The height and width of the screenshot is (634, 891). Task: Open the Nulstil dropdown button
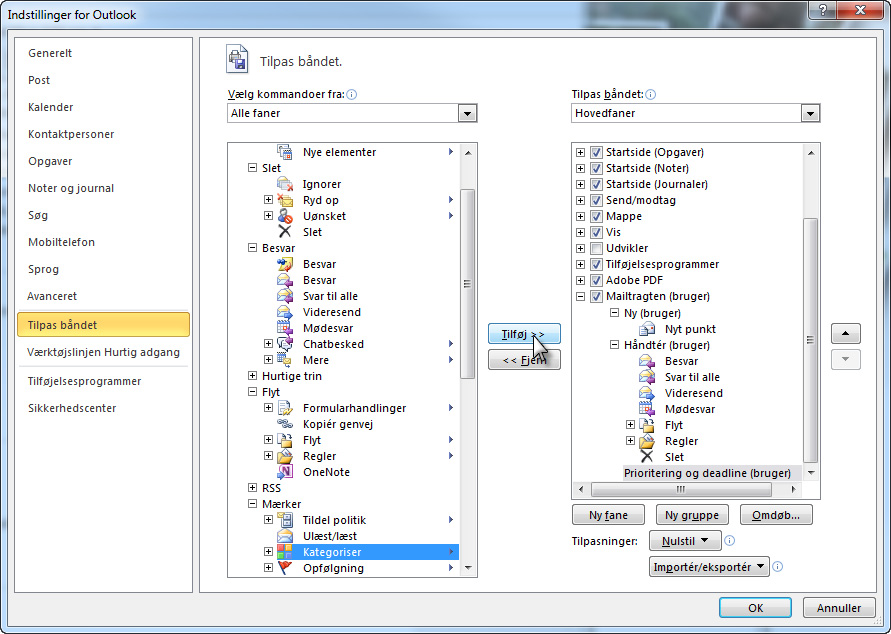685,541
